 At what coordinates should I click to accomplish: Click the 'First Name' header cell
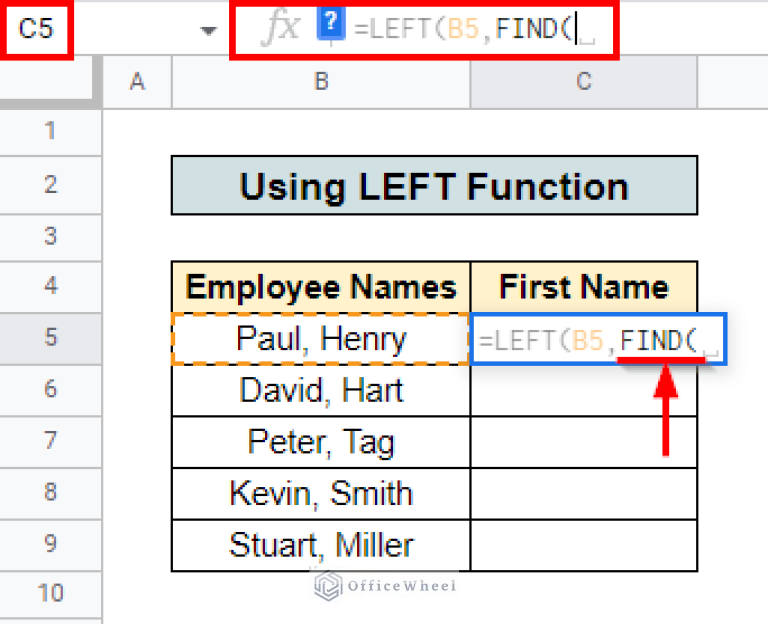click(584, 288)
